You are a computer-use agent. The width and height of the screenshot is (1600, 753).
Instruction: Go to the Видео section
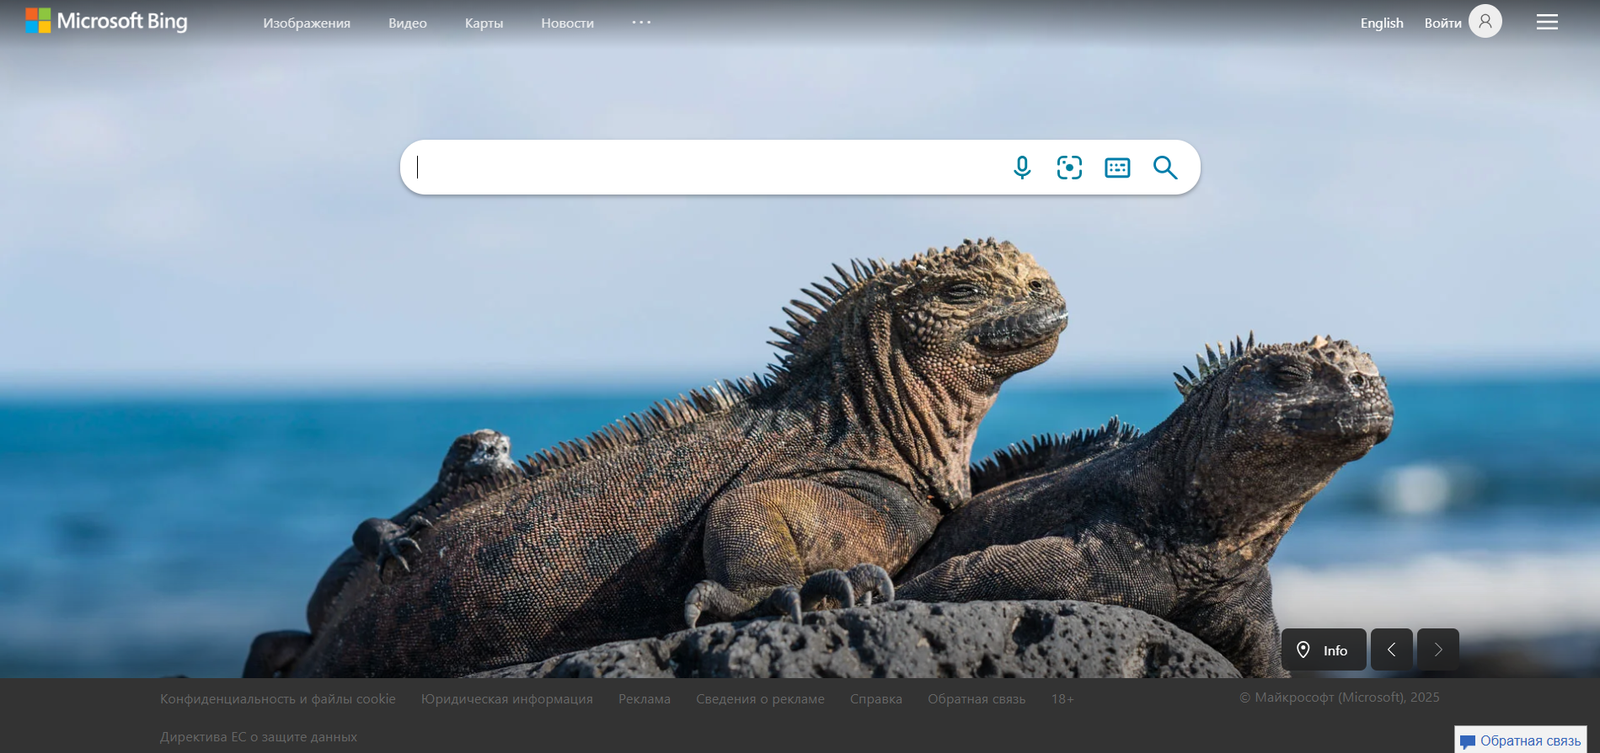click(407, 23)
